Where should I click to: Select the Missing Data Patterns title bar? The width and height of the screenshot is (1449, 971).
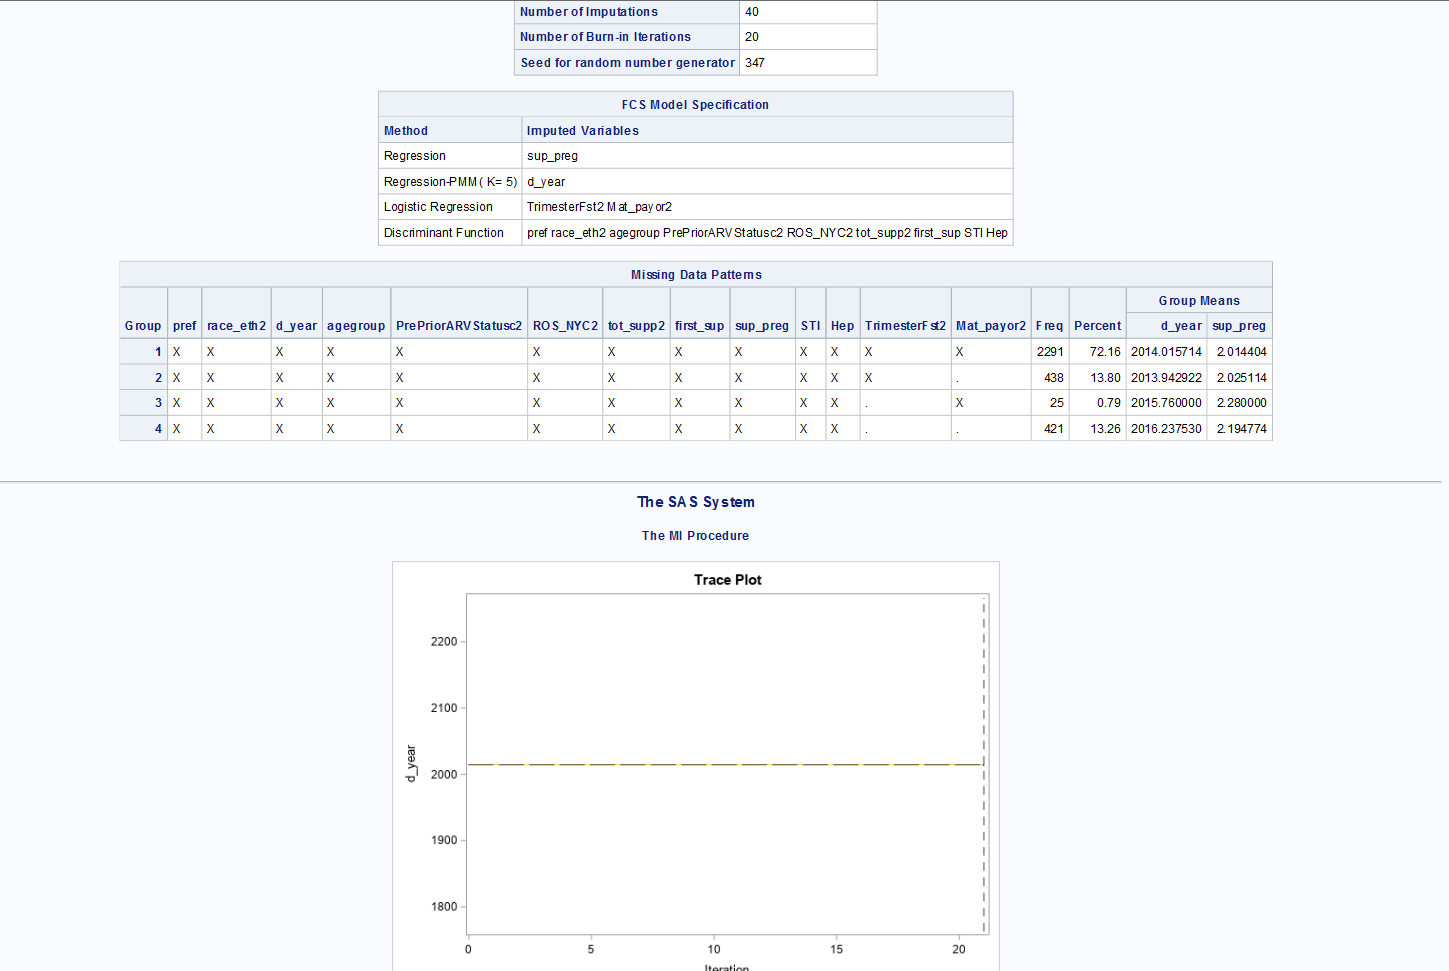point(695,274)
